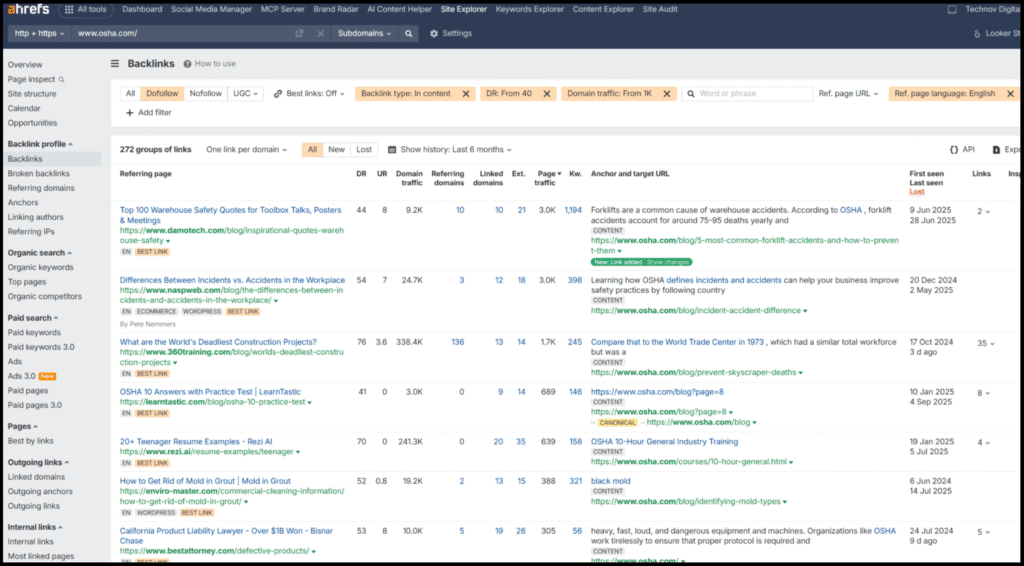The image size is (1024, 566).
Task: Select the Dofollow link type toggle
Action: (x=161, y=94)
